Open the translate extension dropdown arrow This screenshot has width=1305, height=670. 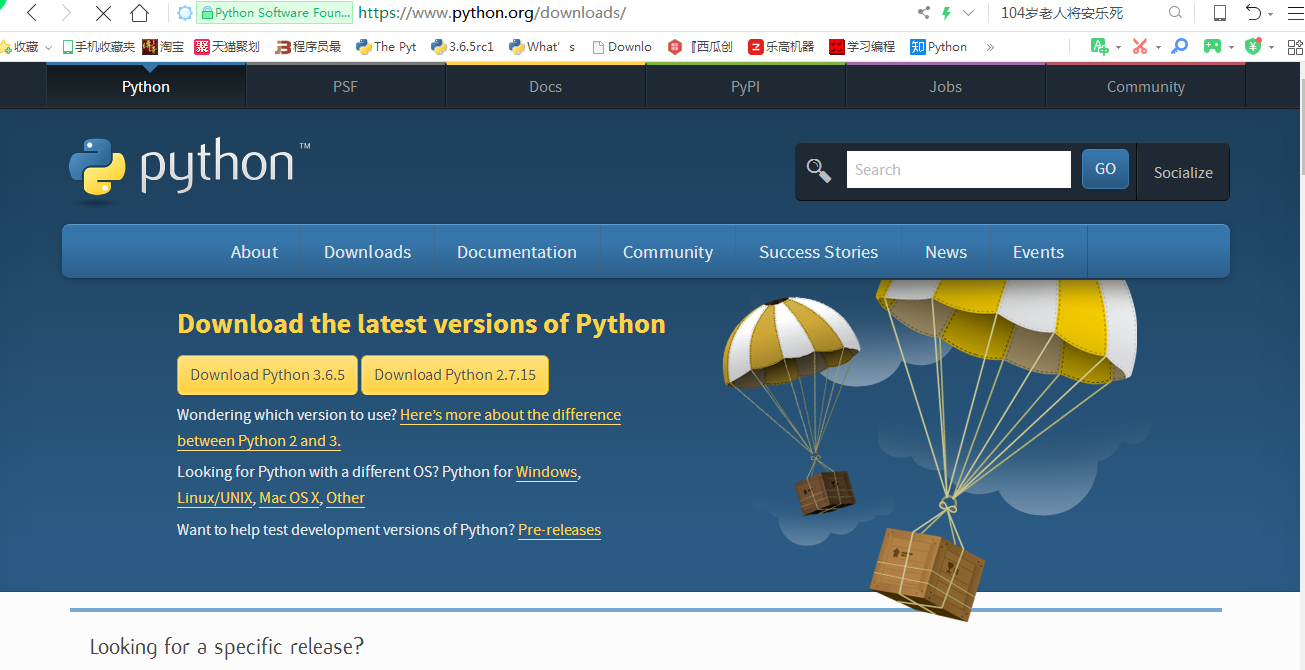[1118, 47]
